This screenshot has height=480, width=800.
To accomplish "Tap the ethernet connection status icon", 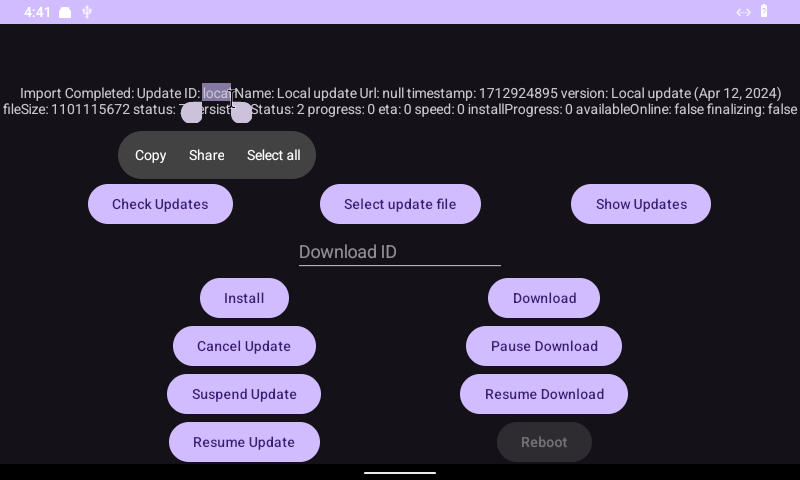I will [743, 12].
